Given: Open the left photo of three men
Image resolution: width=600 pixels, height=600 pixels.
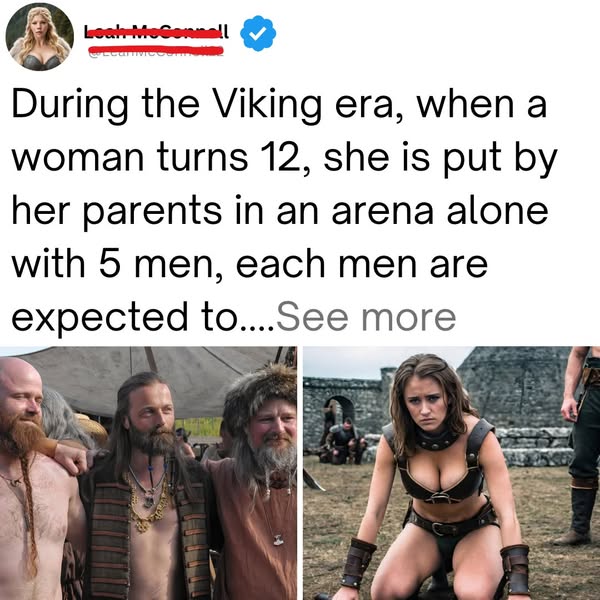Looking at the screenshot, I should (148, 473).
